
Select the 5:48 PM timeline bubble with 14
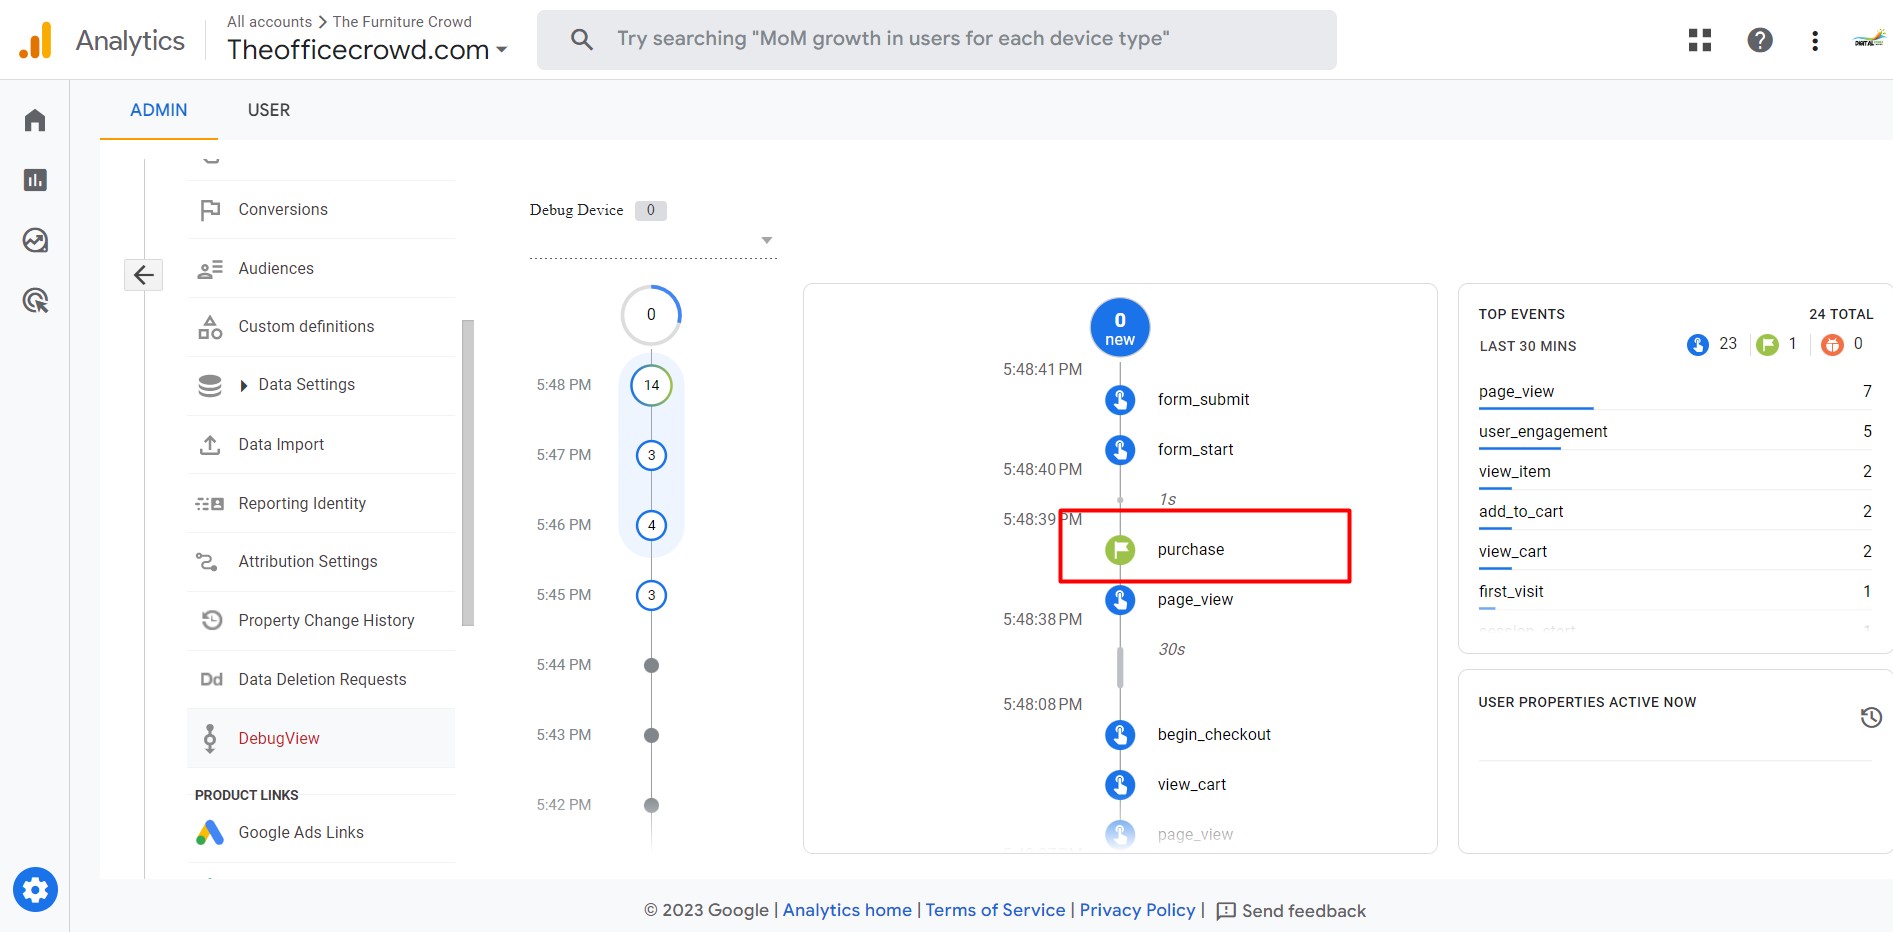point(651,385)
